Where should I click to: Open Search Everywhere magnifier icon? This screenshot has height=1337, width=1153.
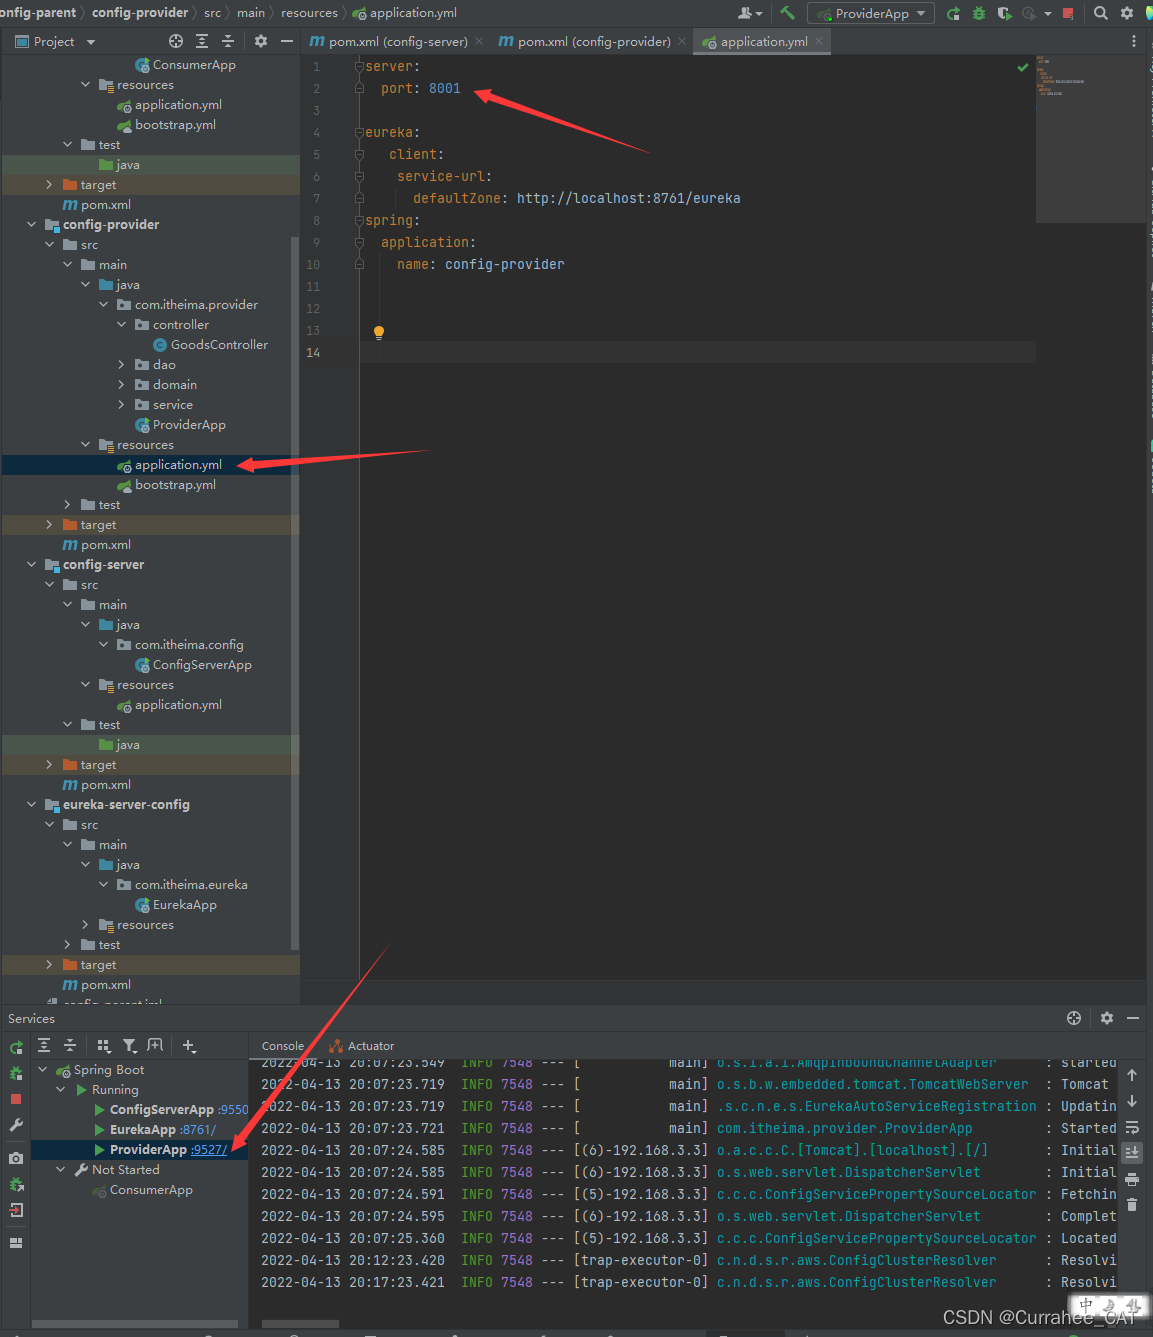[x=1101, y=13]
